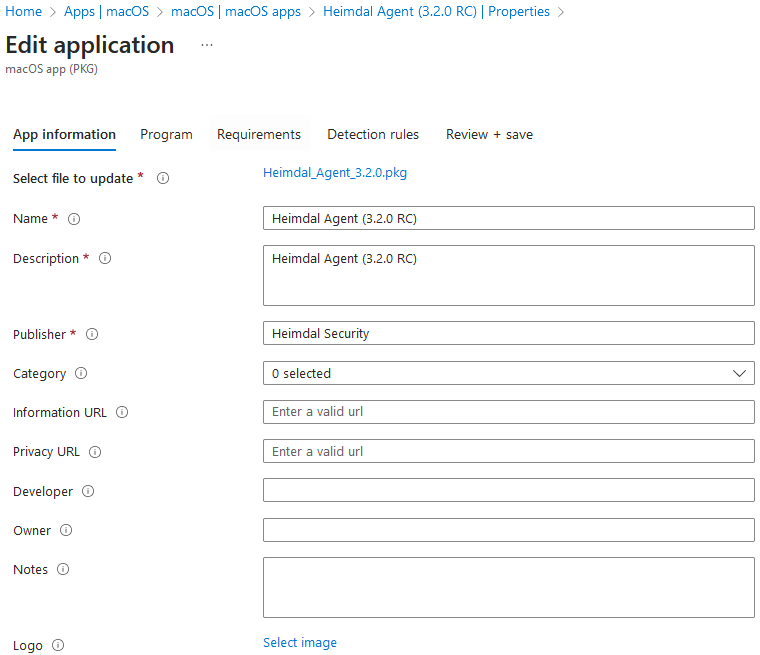Screen dimensions: 760x655
Task: Click the Edit application page heading
Action: click(90, 46)
